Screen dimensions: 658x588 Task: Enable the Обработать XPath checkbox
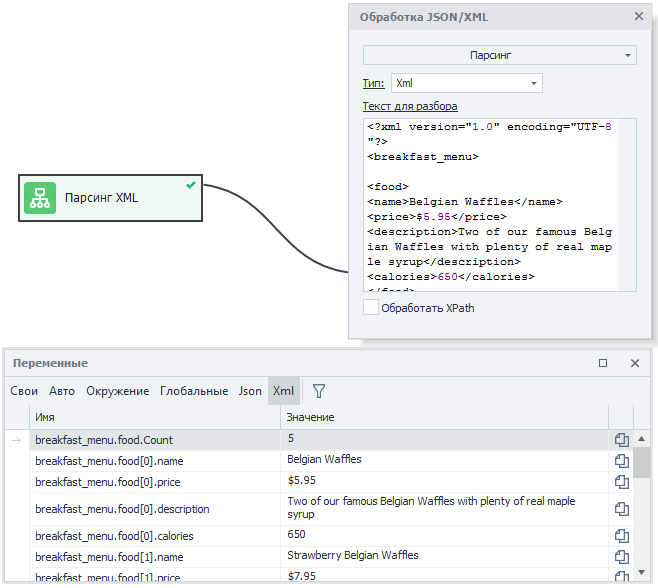(x=371, y=308)
